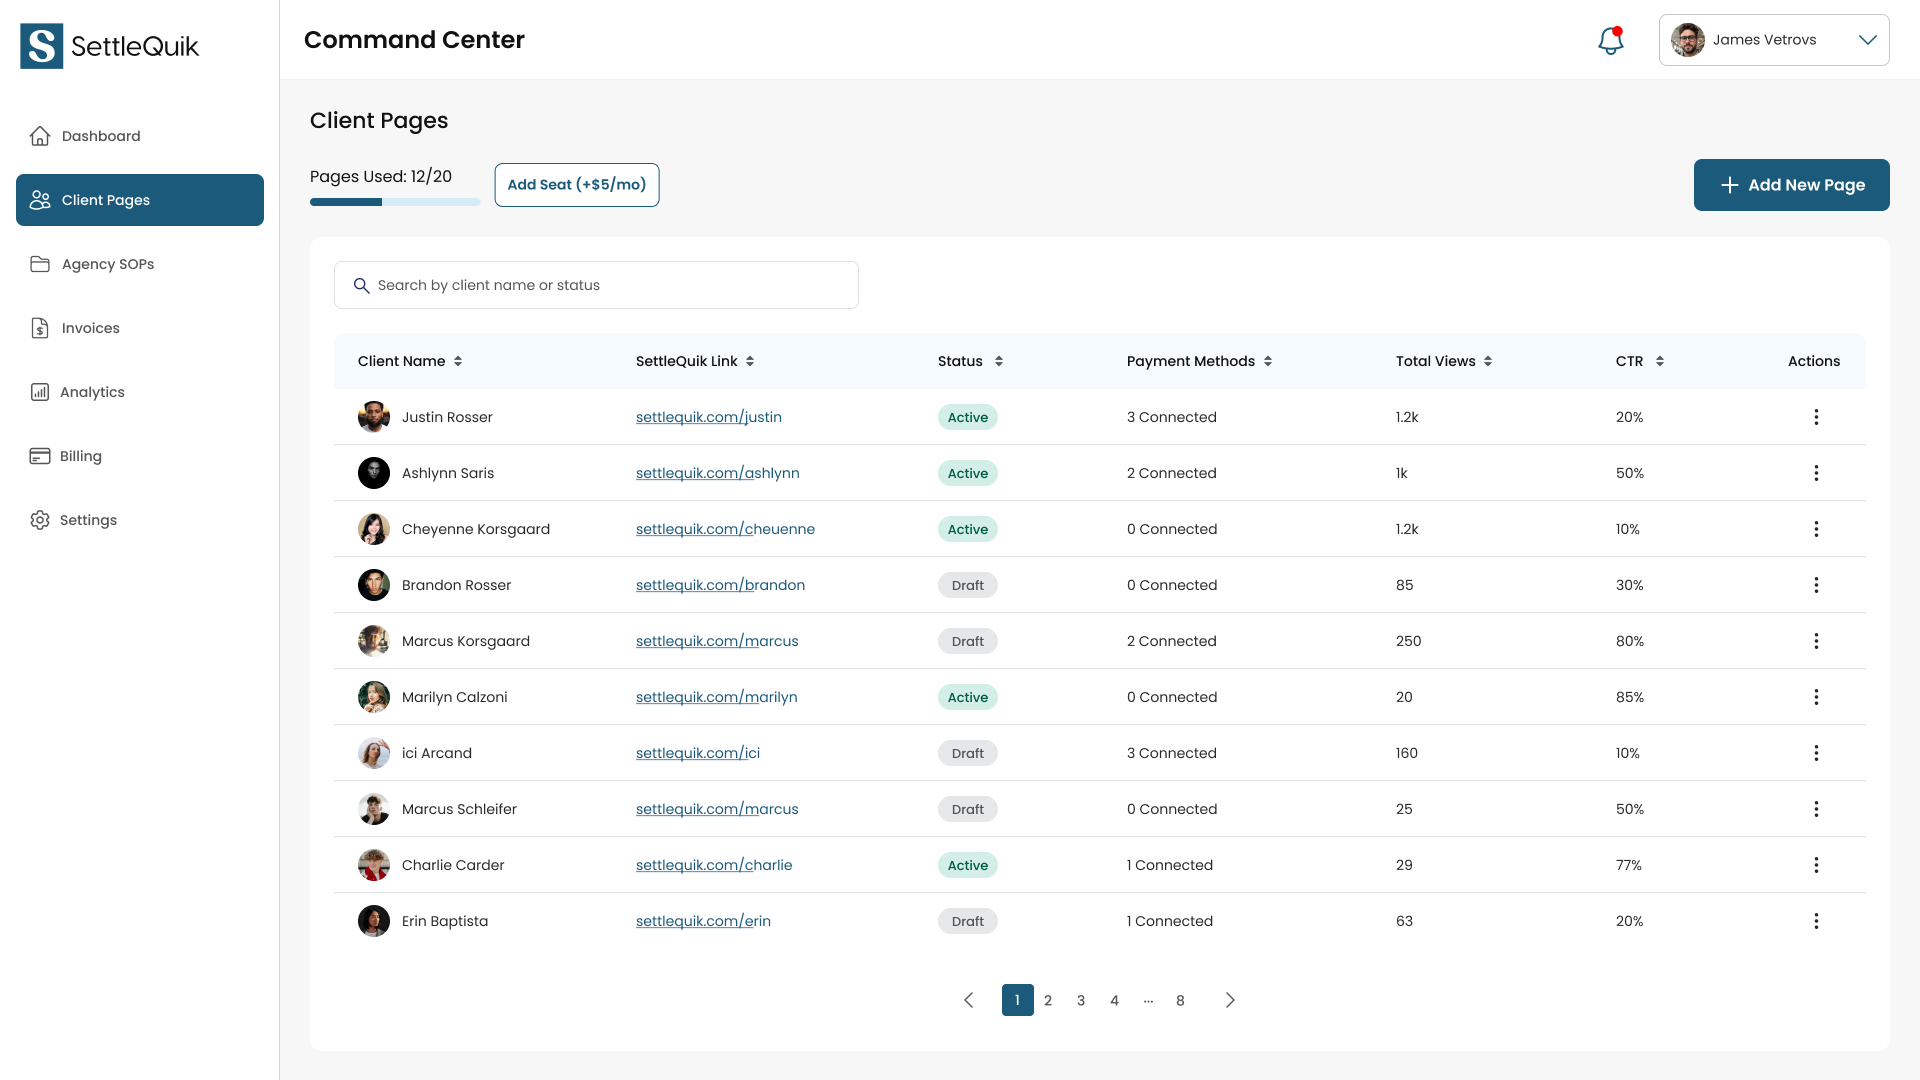
Task: Click the Pages Used progress bar
Action: [x=394, y=201]
